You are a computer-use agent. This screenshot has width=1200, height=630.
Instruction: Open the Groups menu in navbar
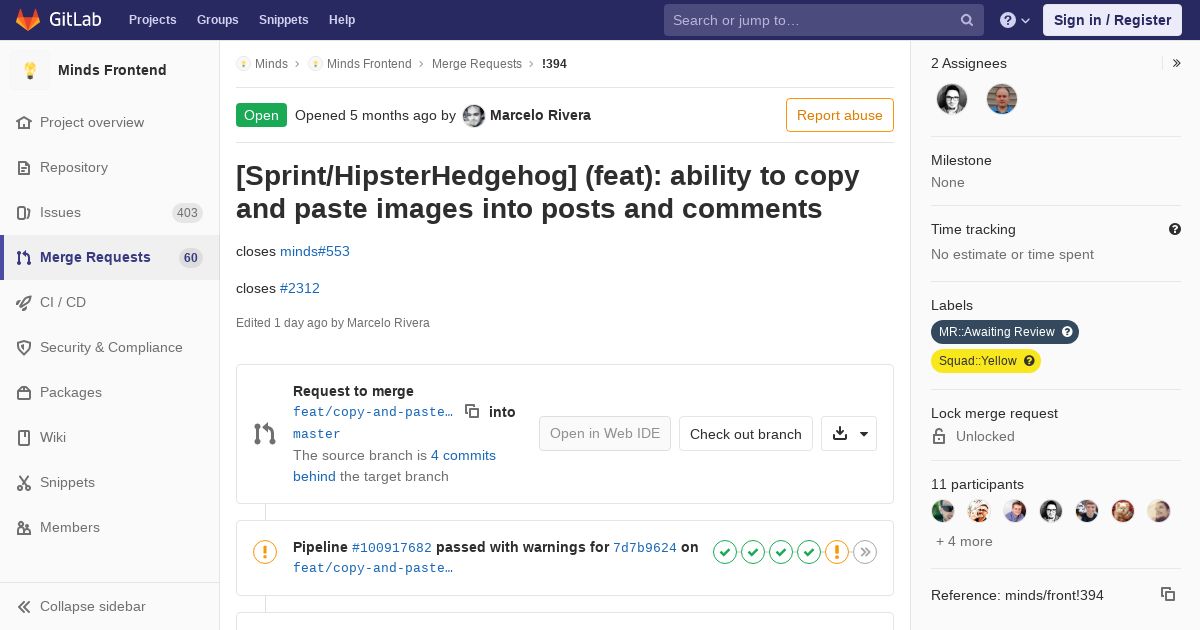(x=217, y=20)
